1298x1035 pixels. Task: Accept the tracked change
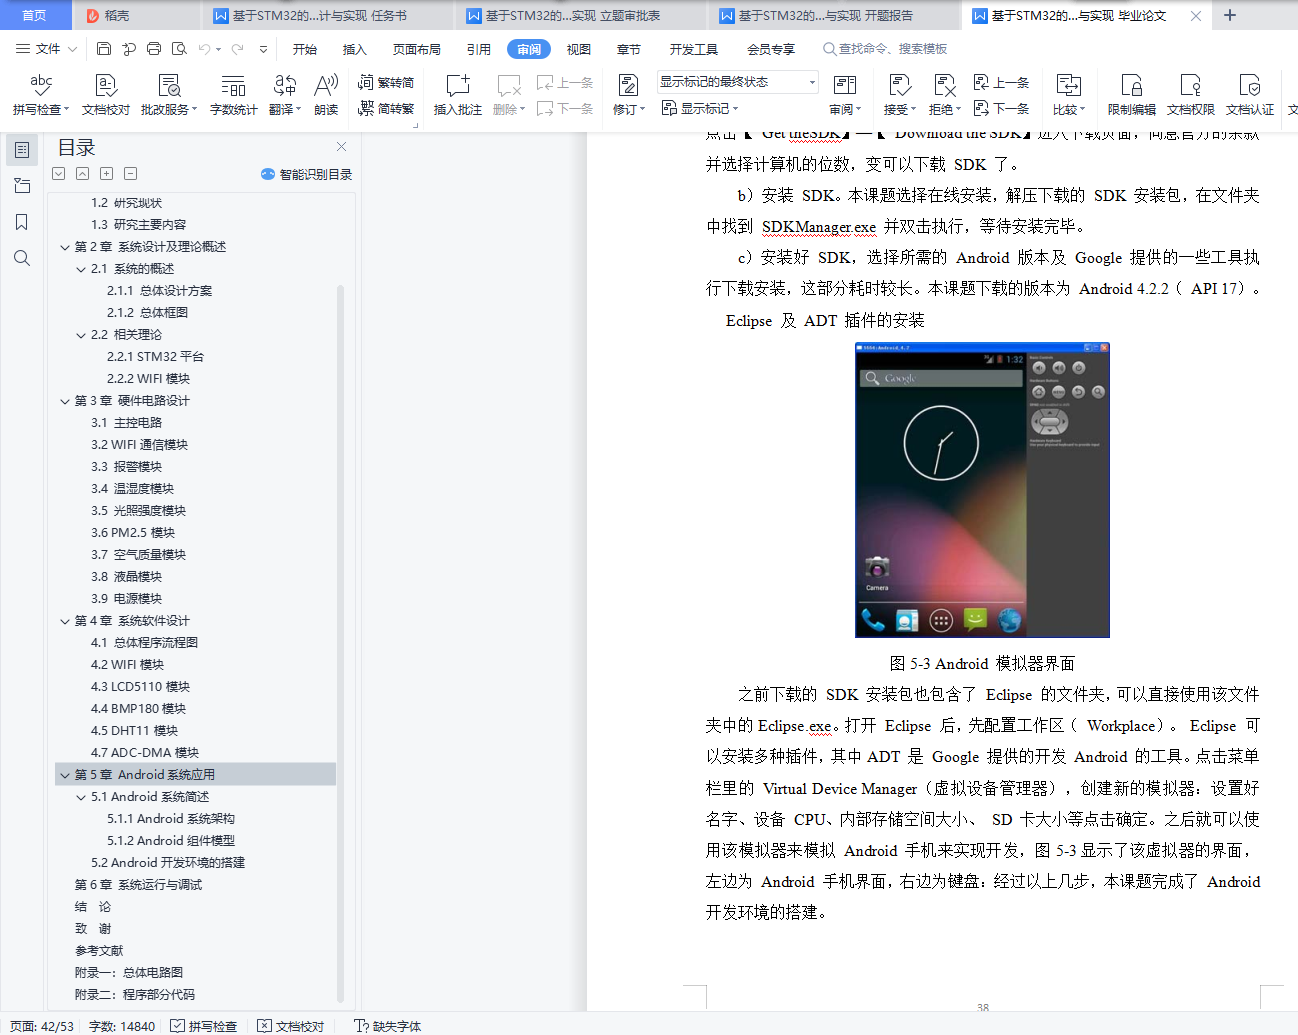click(x=900, y=95)
